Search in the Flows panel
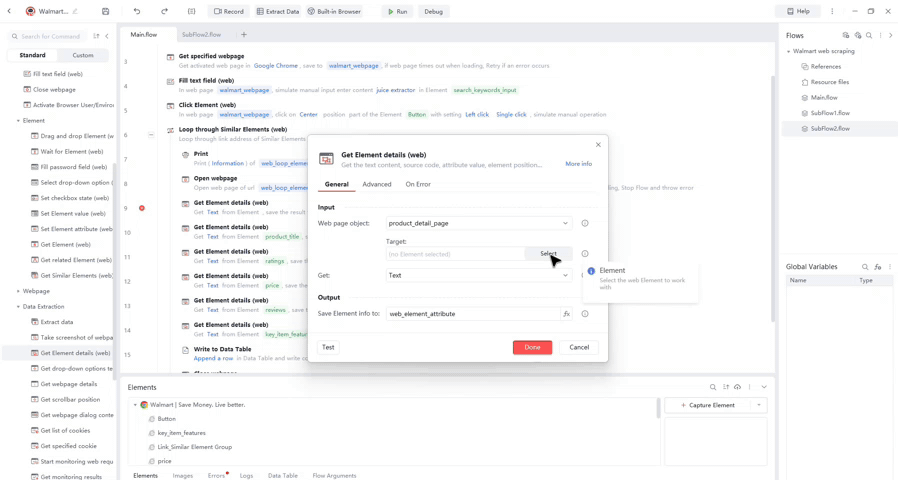Image resolution: width=898 pixels, height=480 pixels. coord(869,36)
